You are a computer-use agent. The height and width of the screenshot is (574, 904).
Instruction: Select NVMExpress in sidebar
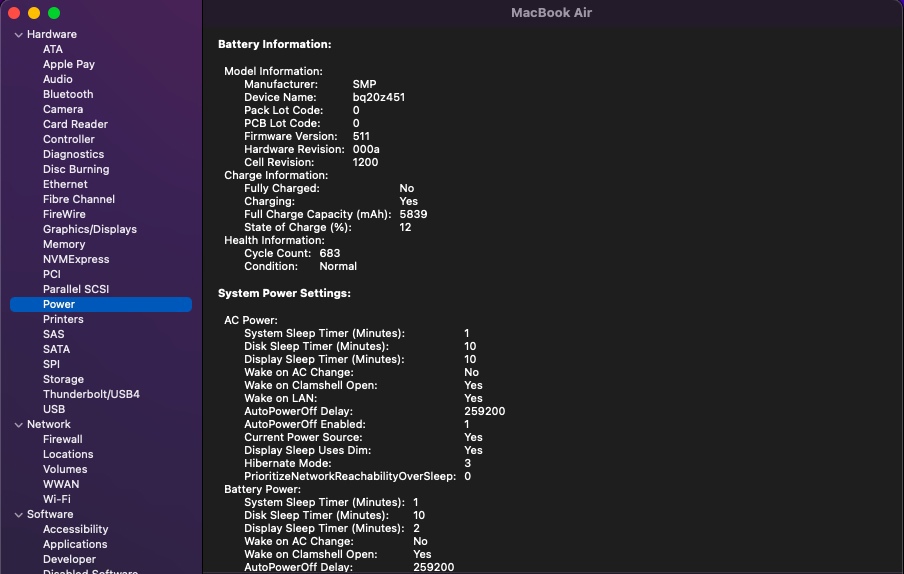(x=76, y=259)
